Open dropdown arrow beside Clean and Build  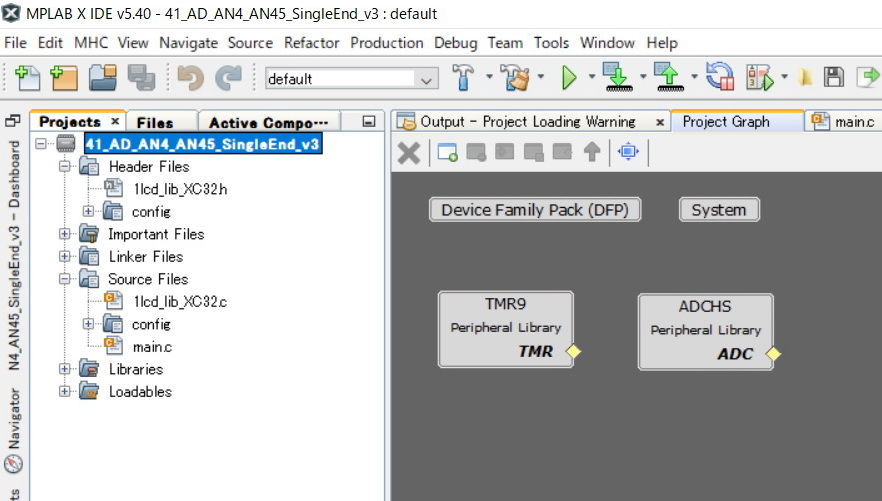[x=541, y=77]
